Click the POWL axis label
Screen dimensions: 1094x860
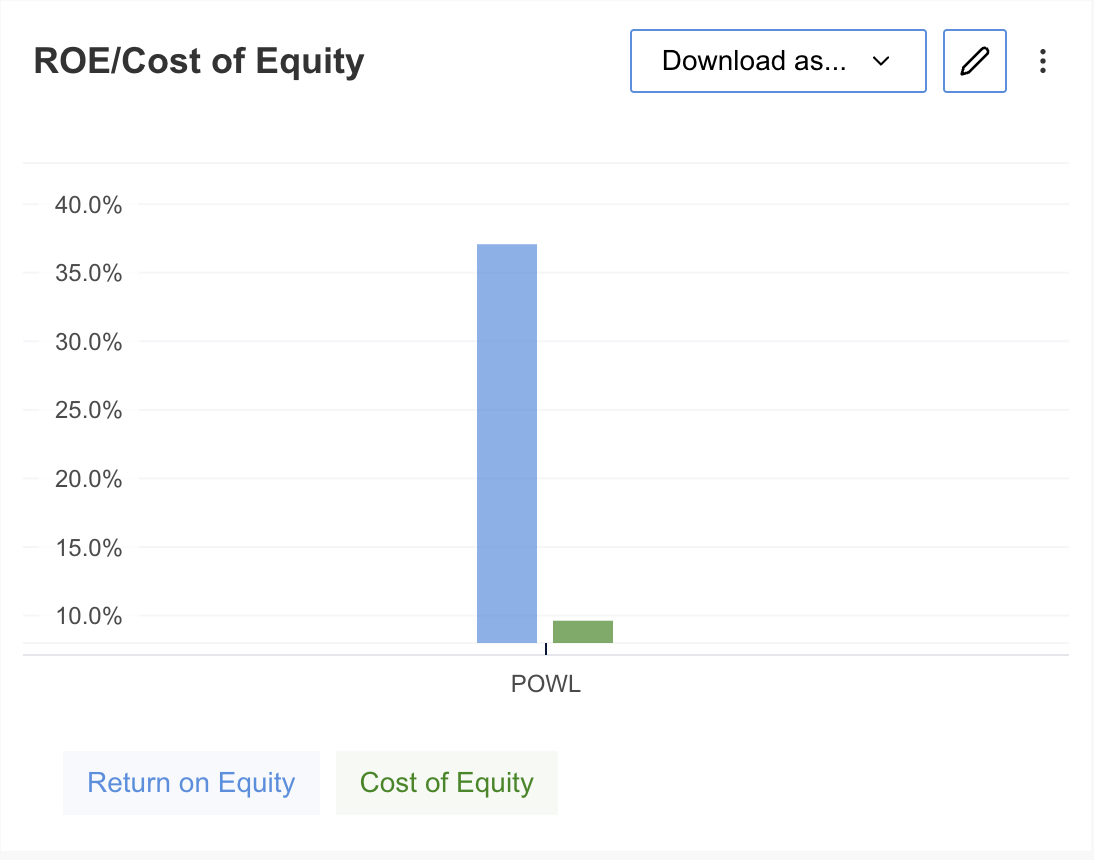tap(546, 684)
